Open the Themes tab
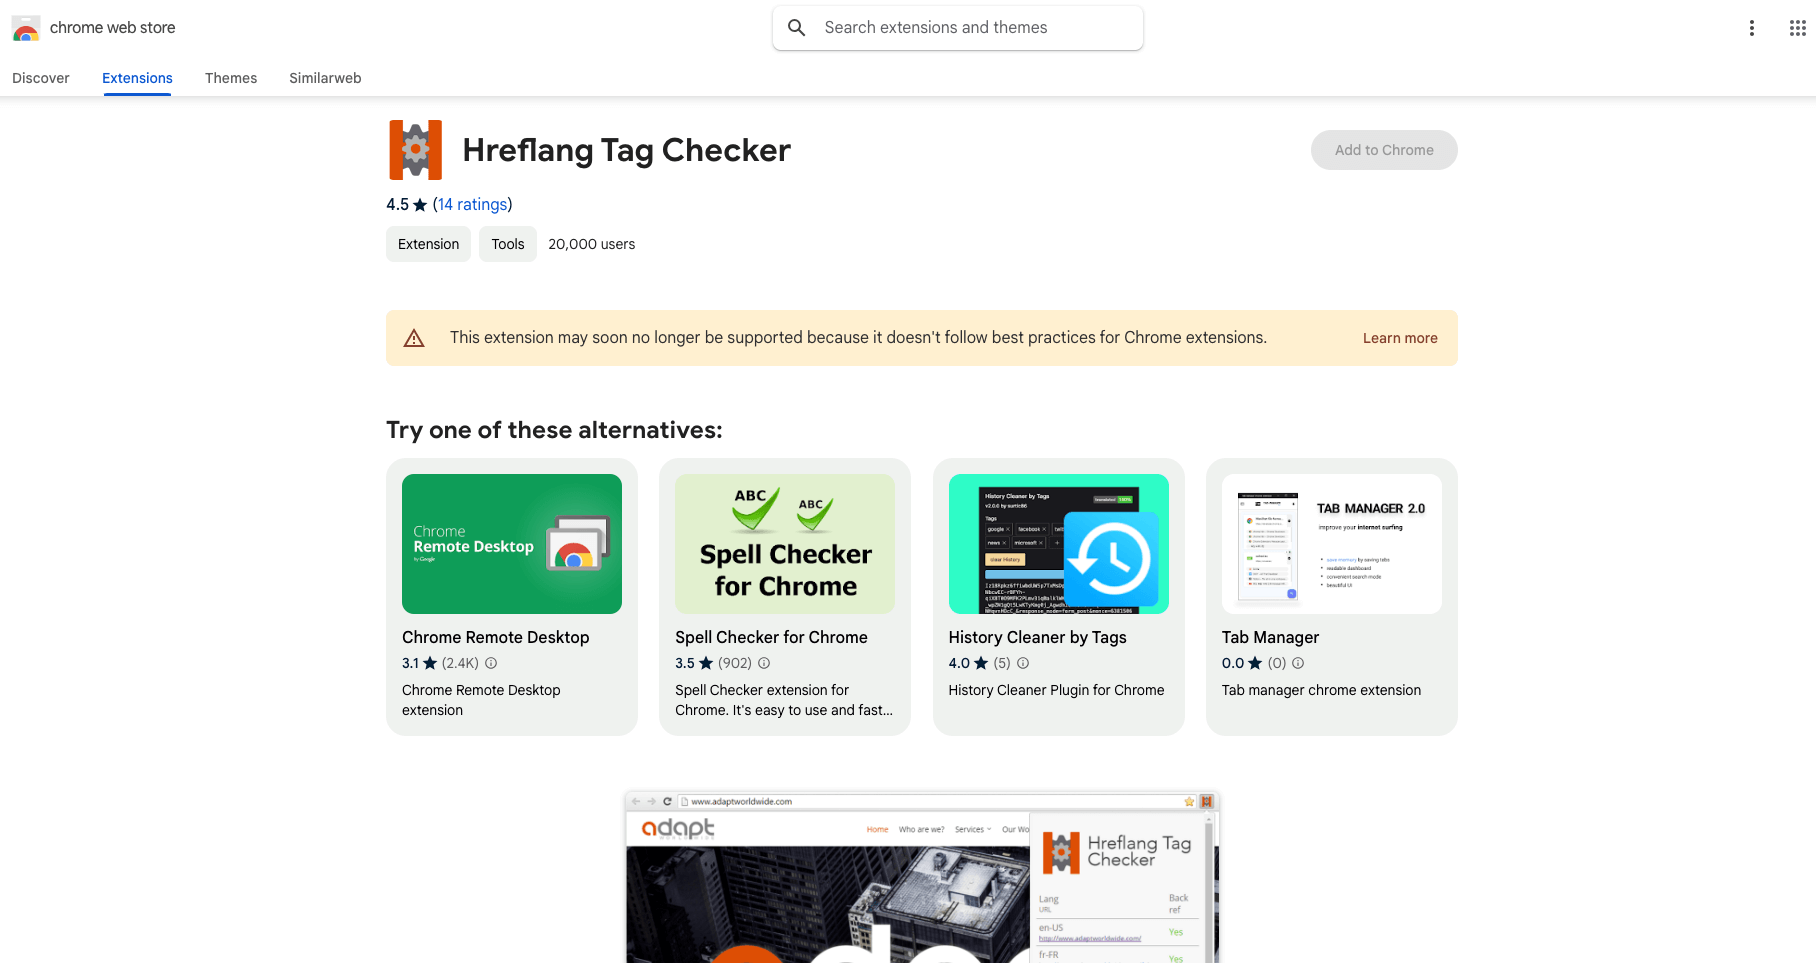The width and height of the screenshot is (1816, 963). (231, 78)
